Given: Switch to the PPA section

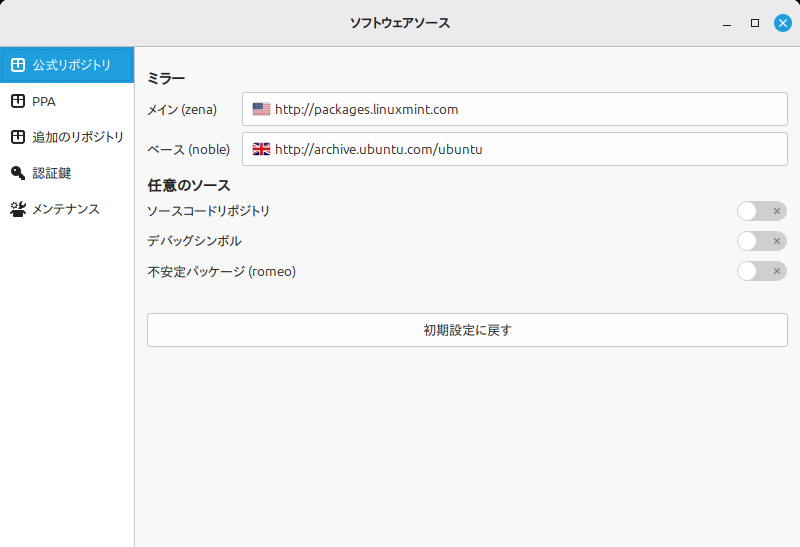Looking at the screenshot, I should click(x=67, y=101).
